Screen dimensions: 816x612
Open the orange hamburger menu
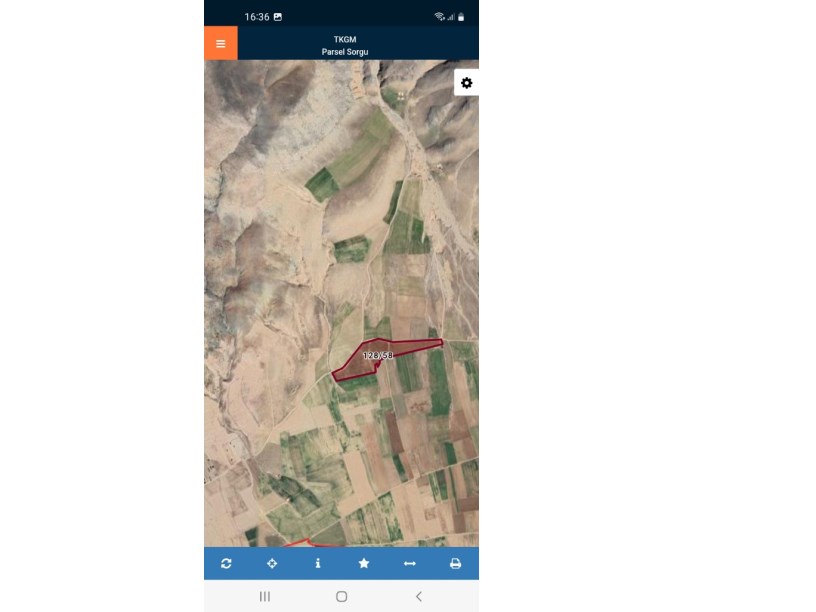pyautogui.click(x=221, y=43)
